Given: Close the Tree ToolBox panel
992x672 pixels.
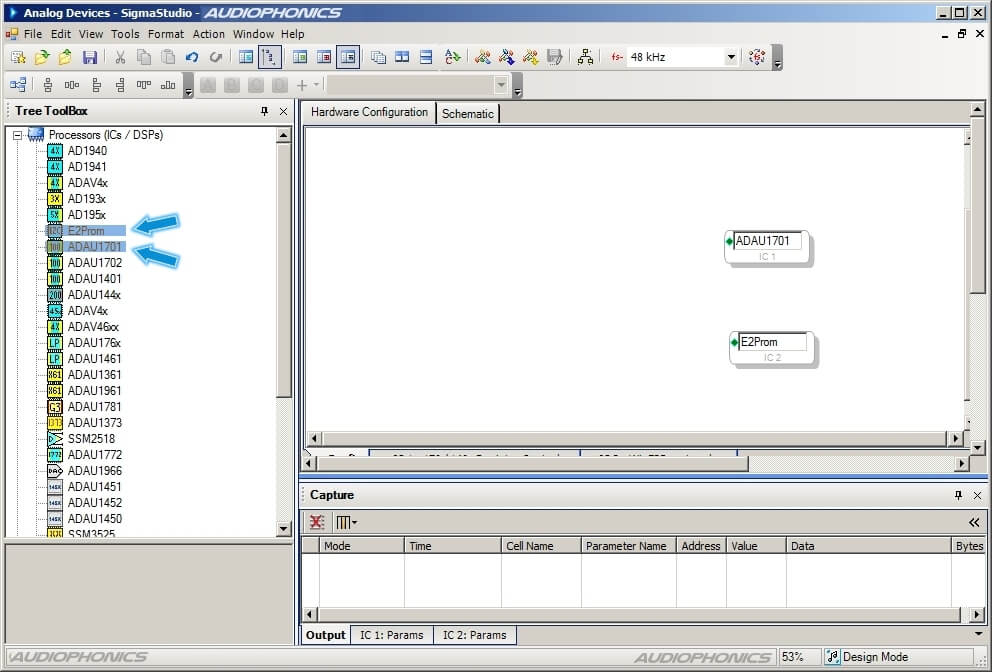Looking at the screenshot, I should 283,111.
